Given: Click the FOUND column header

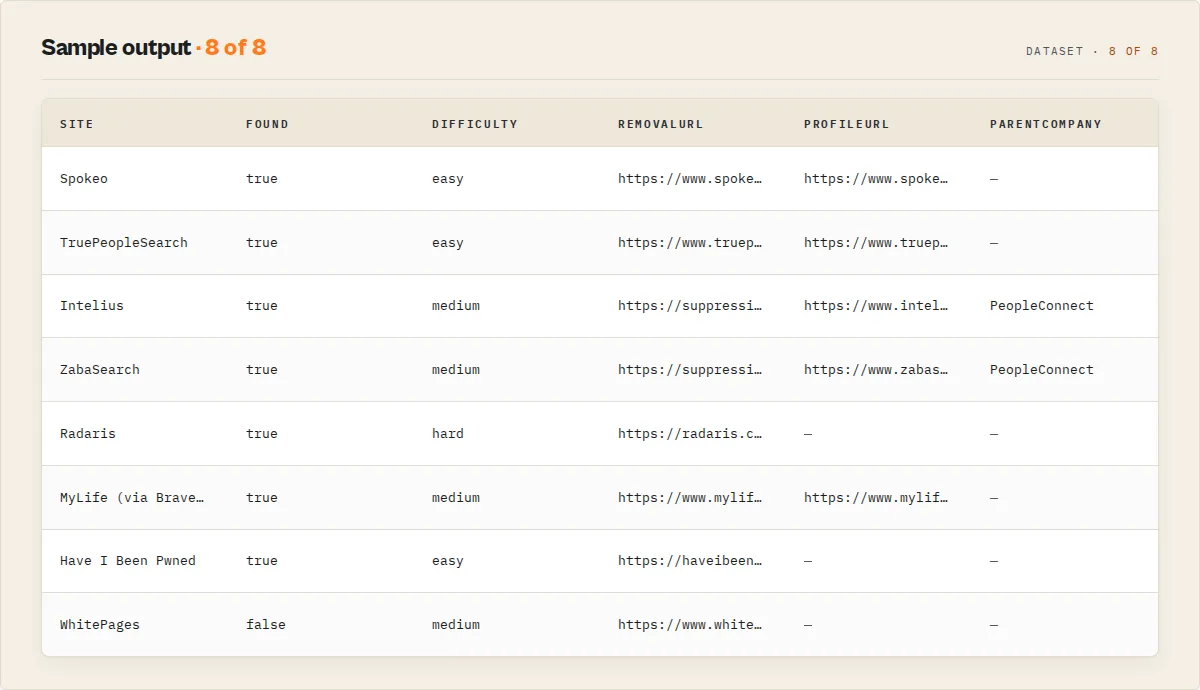Looking at the screenshot, I should [x=267, y=124].
